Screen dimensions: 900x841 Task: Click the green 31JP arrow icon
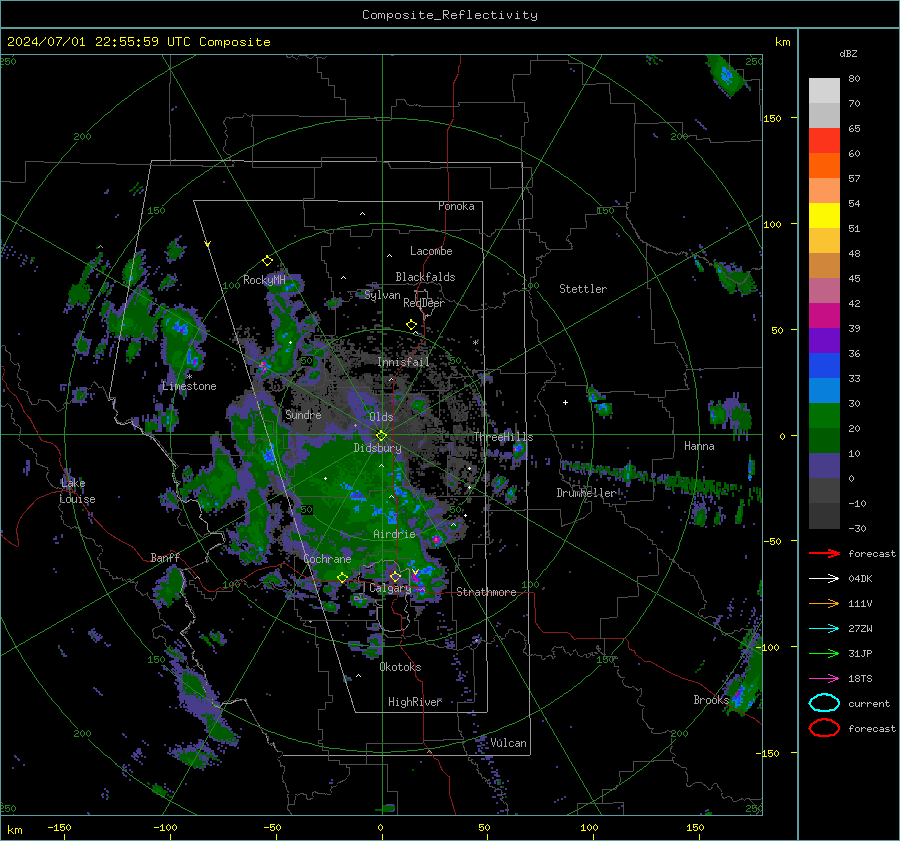[824, 653]
